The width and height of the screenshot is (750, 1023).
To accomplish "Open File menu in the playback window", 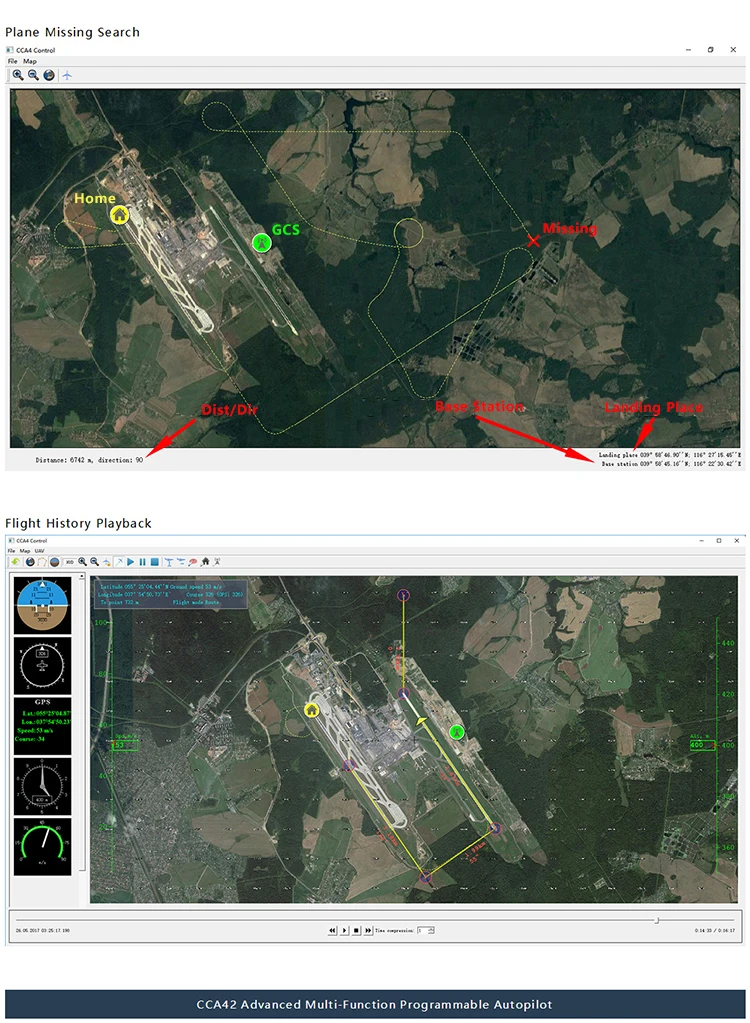I will [11, 551].
